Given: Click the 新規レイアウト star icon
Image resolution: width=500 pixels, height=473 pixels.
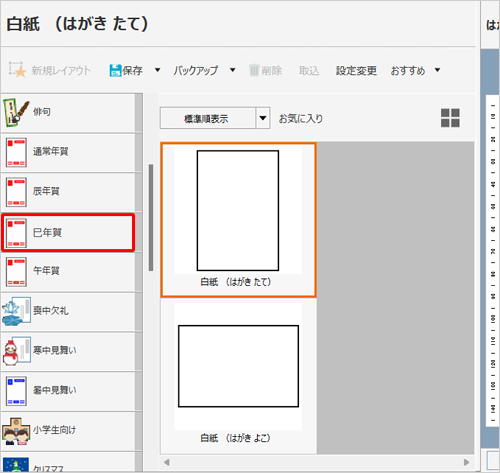Looking at the screenshot, I should 17,70.
